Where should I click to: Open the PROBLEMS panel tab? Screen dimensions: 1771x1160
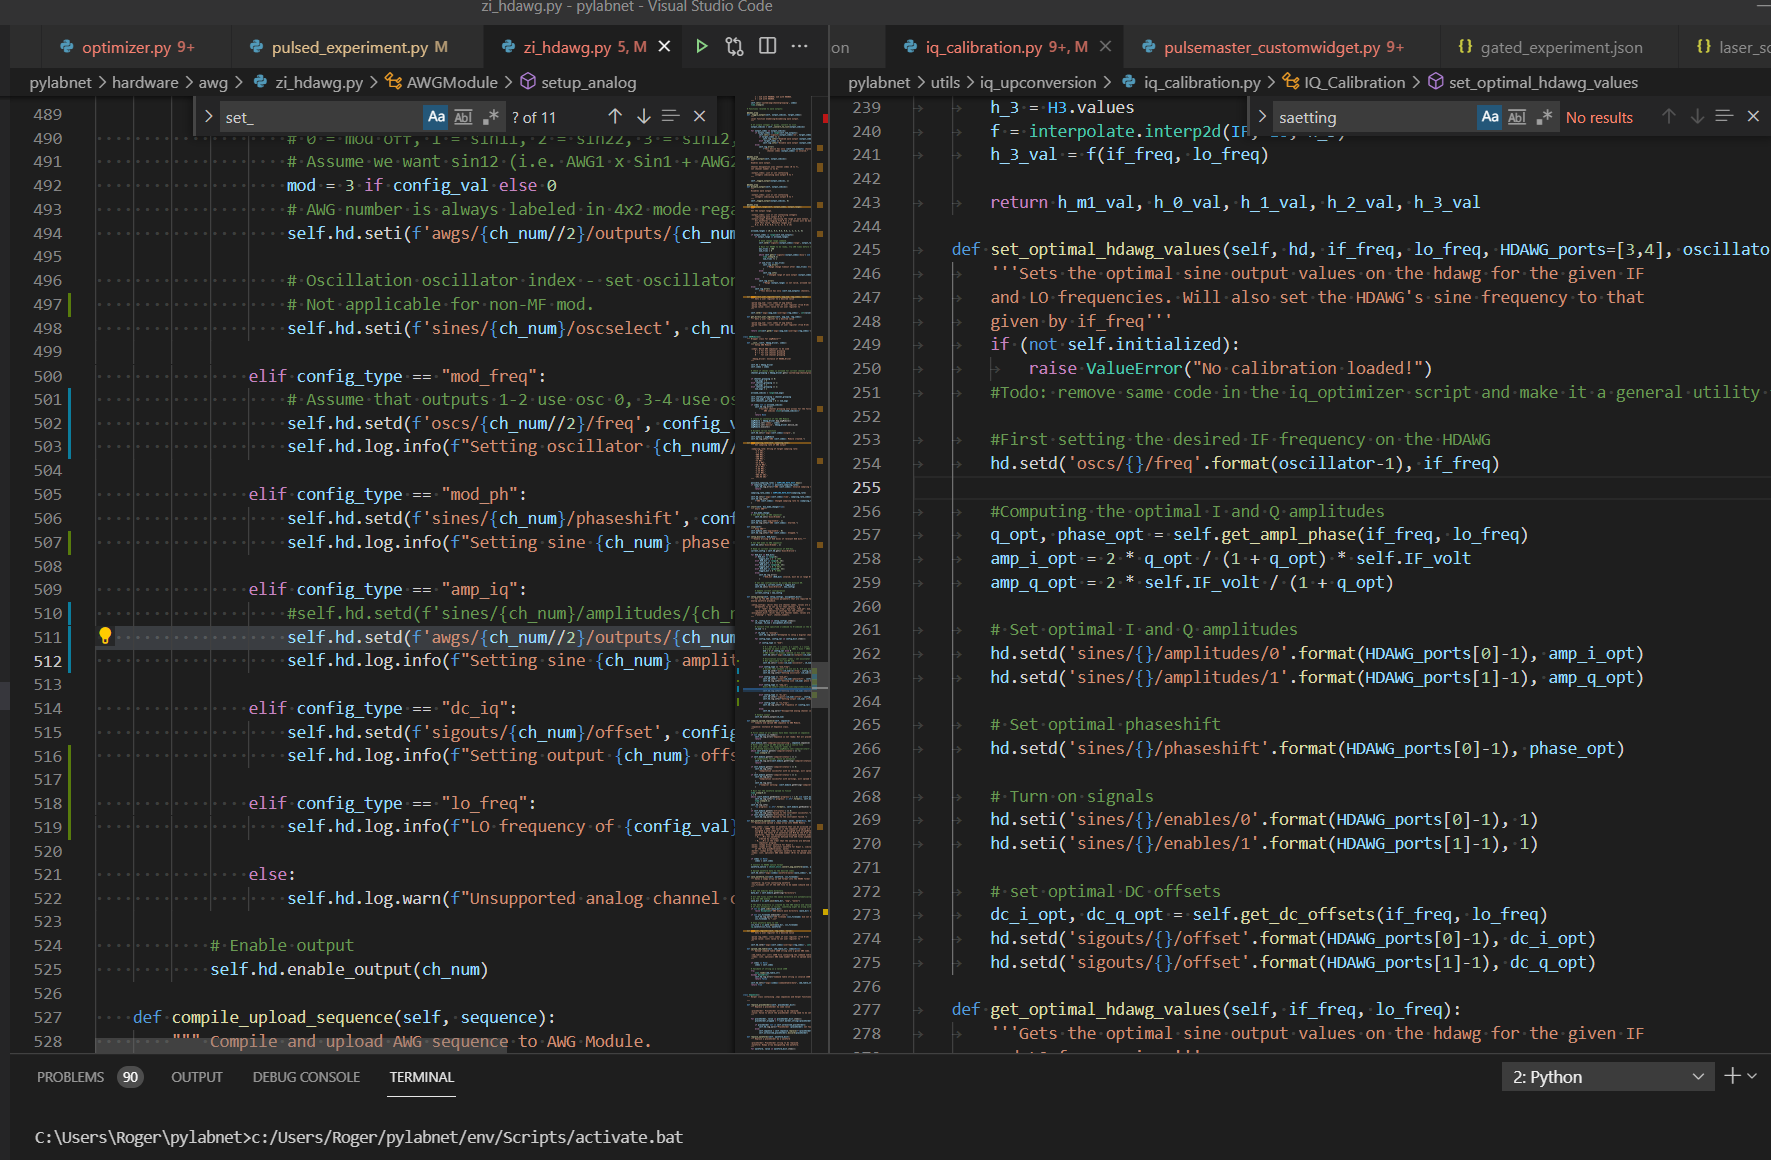(70, 1077)
